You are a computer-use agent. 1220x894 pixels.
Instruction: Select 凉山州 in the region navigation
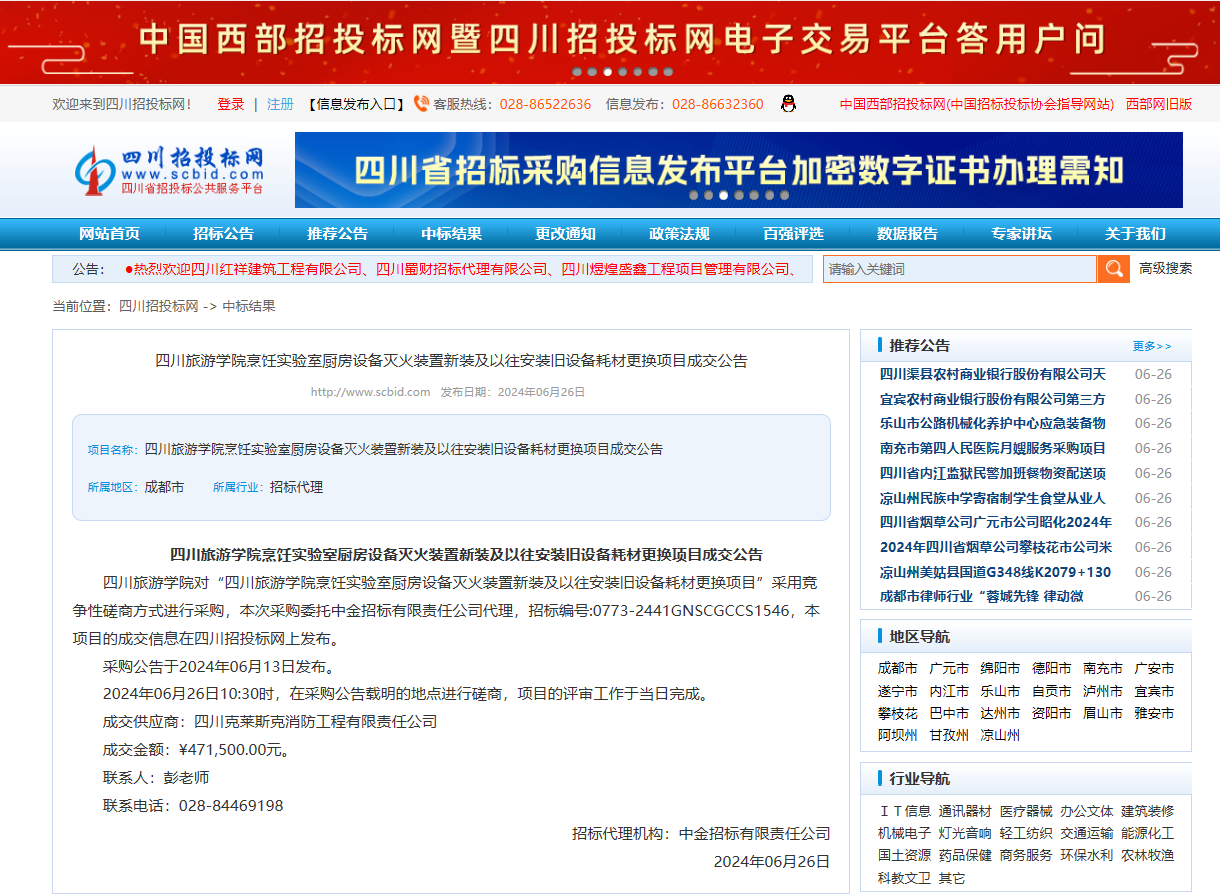tap(1000, 735)
